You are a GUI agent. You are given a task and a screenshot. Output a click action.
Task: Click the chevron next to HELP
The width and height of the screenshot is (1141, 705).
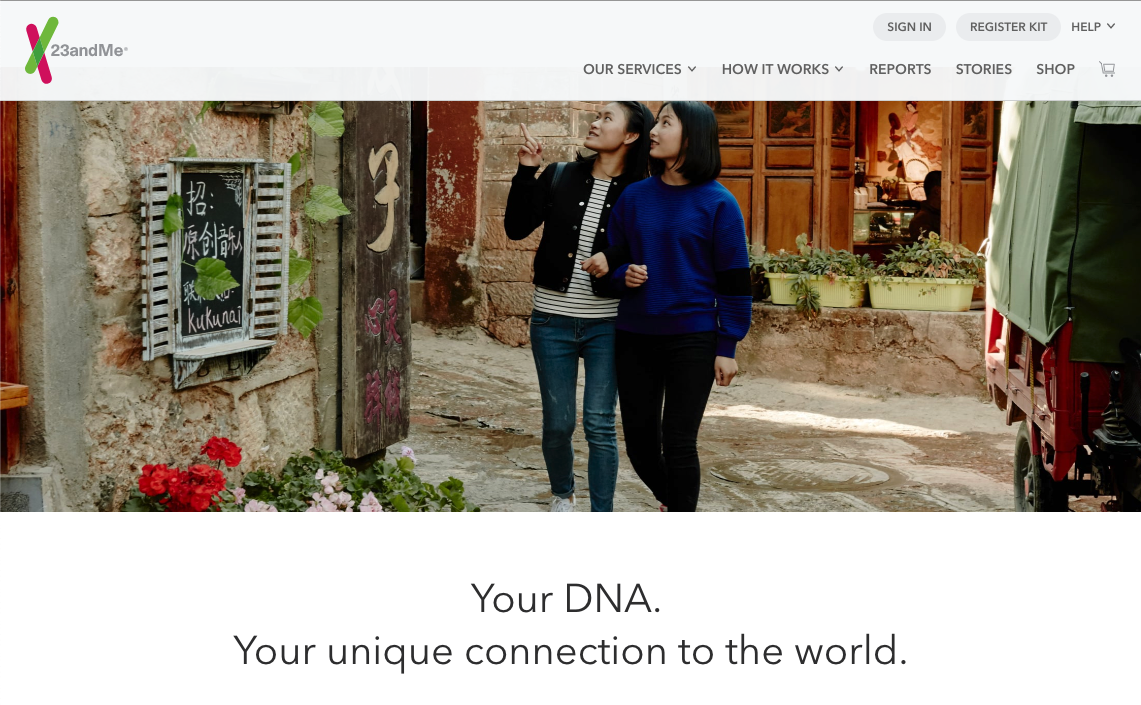click(x=1111, y=26)
